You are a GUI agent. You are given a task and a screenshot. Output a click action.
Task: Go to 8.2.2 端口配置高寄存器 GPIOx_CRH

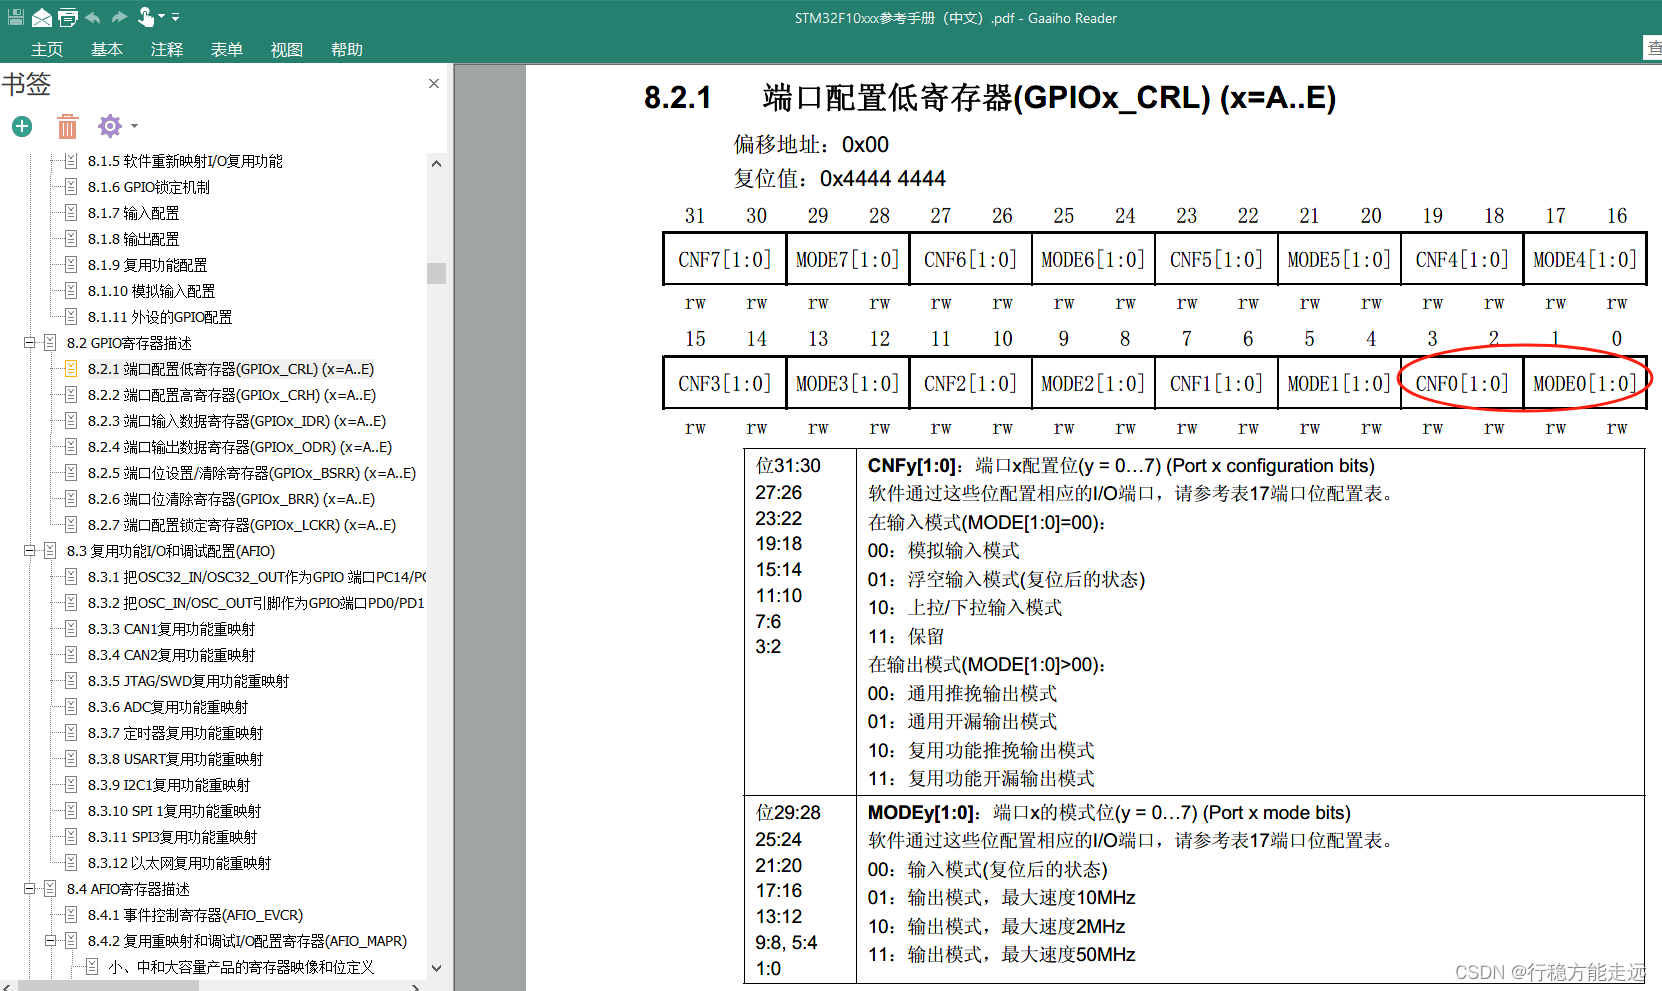(x=232, y=395)
